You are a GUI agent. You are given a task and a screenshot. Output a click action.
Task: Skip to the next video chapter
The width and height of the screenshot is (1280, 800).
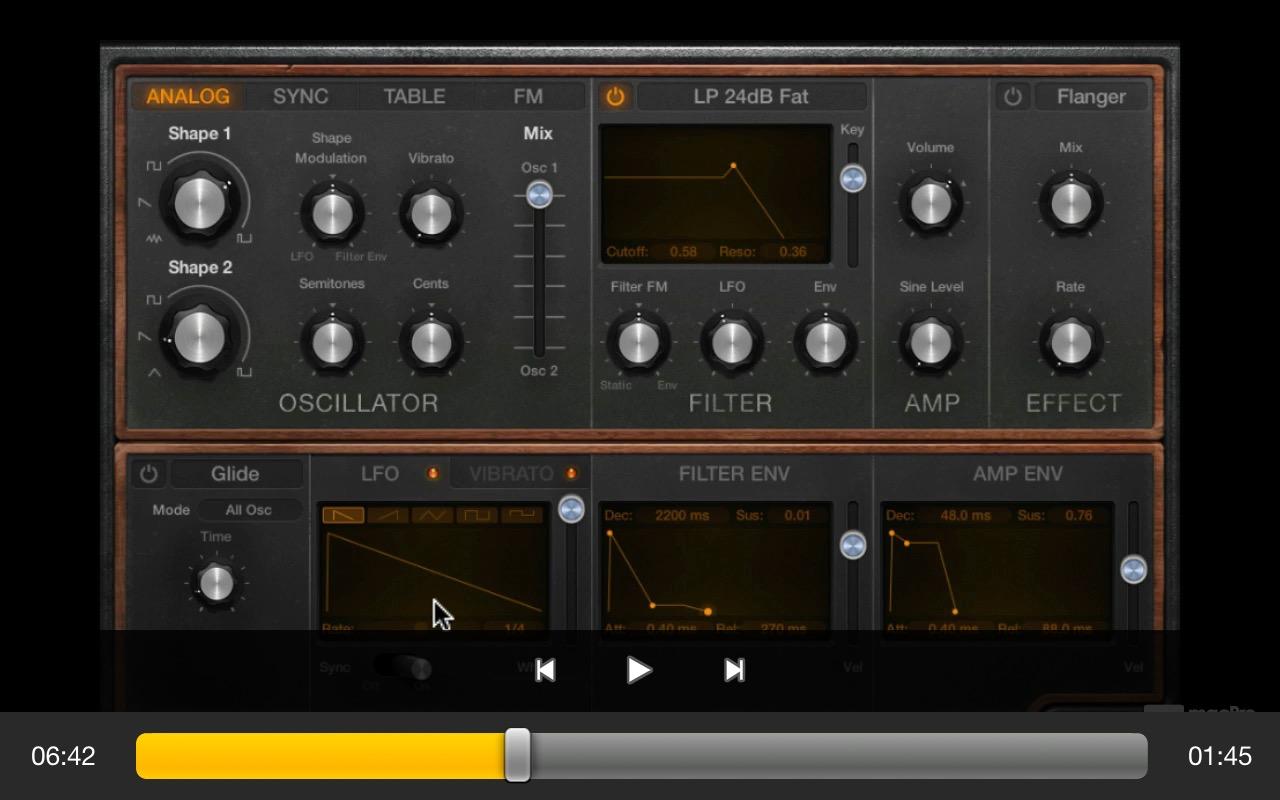tap(734, 670)
